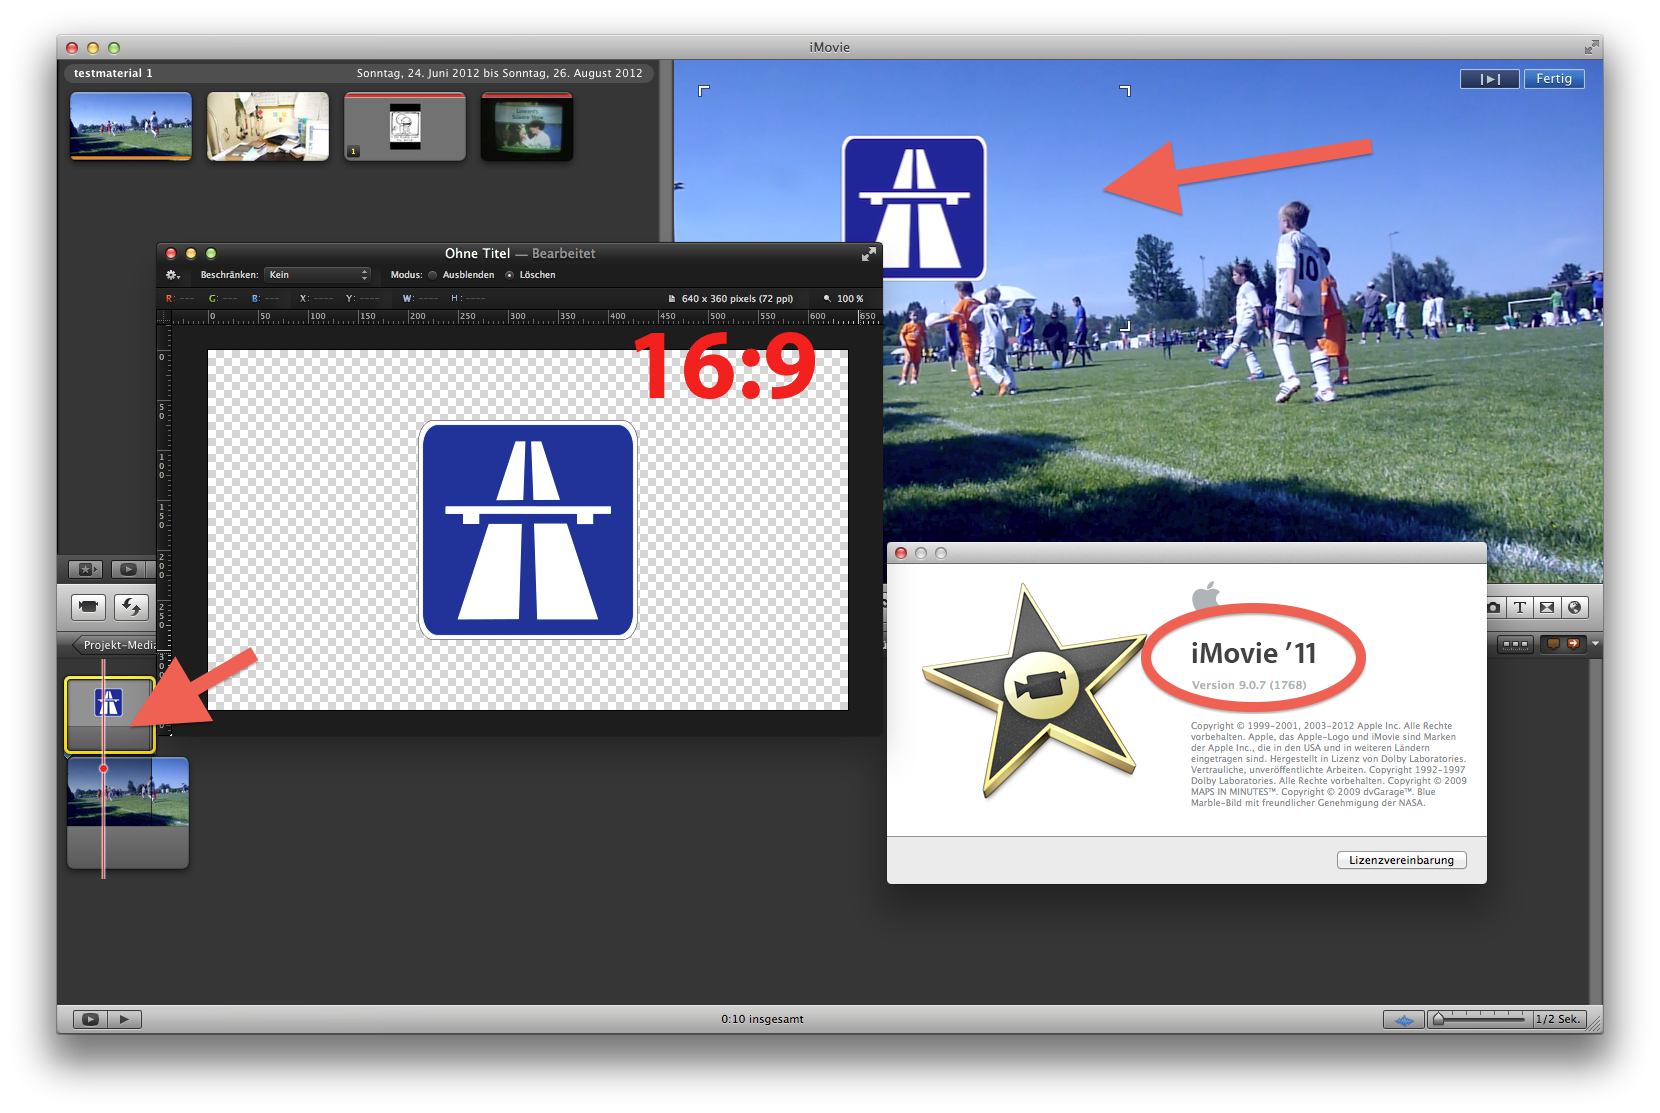Screen dimensions: 1660x1113
Task: Toggle the favorites star filter button
Action: tap(85, 569)
